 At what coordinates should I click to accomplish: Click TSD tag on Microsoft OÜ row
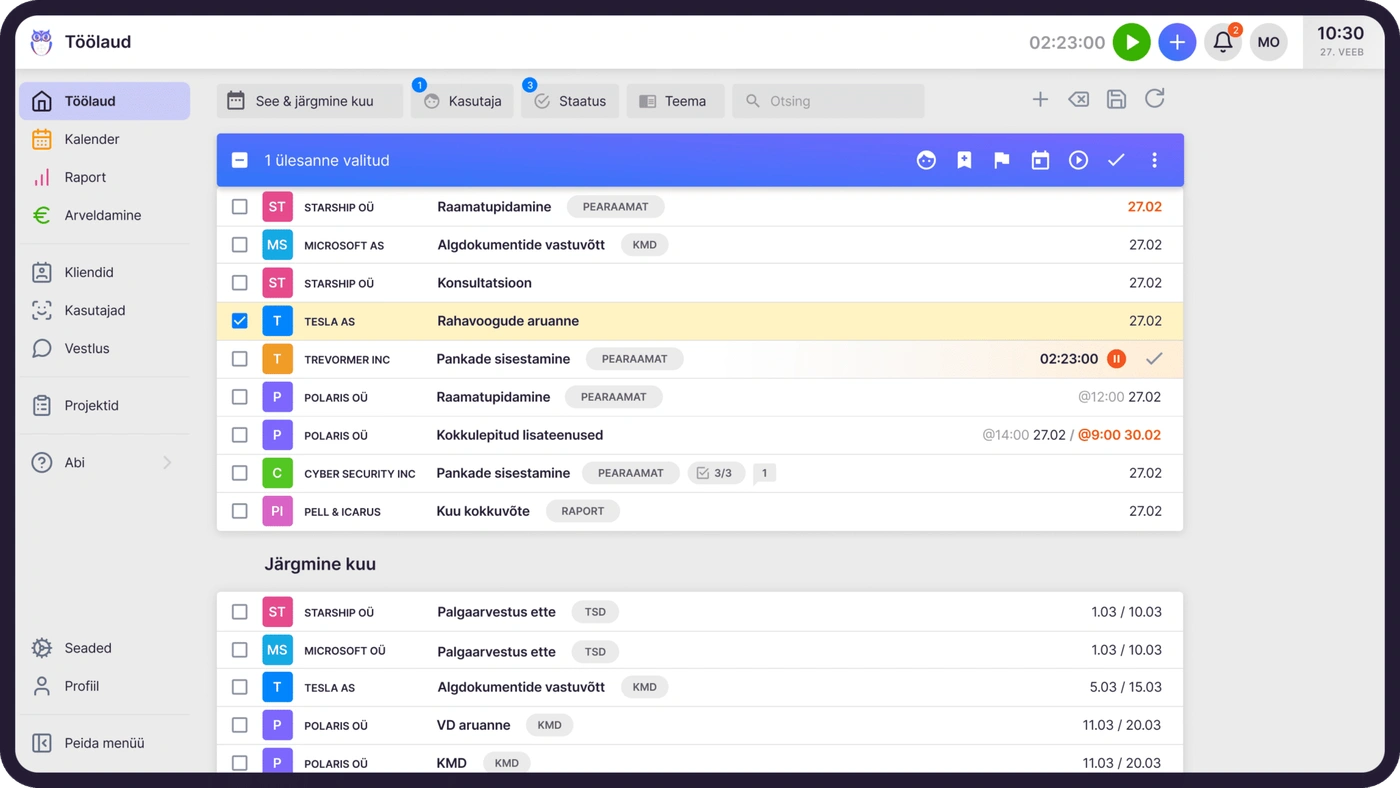coord(595,651)
